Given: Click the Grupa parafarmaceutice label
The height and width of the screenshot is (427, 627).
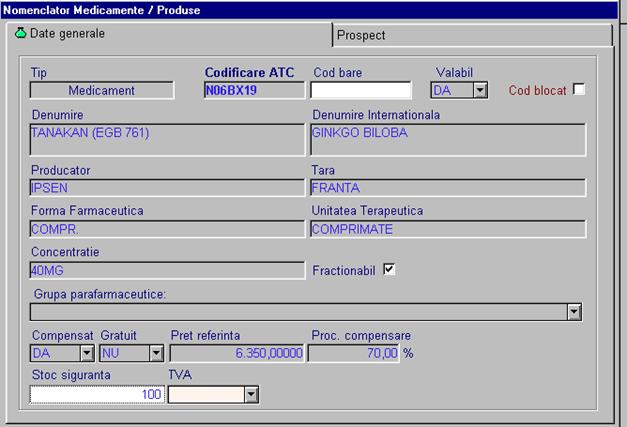Looking at the screenshot, I should [100, 294].
